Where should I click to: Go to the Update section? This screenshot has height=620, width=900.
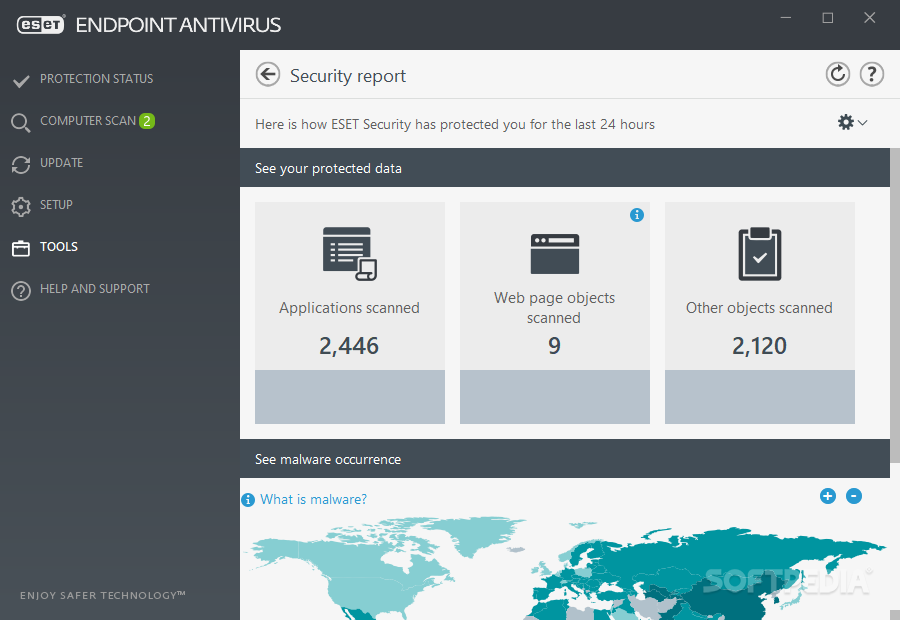pos(61,163)
